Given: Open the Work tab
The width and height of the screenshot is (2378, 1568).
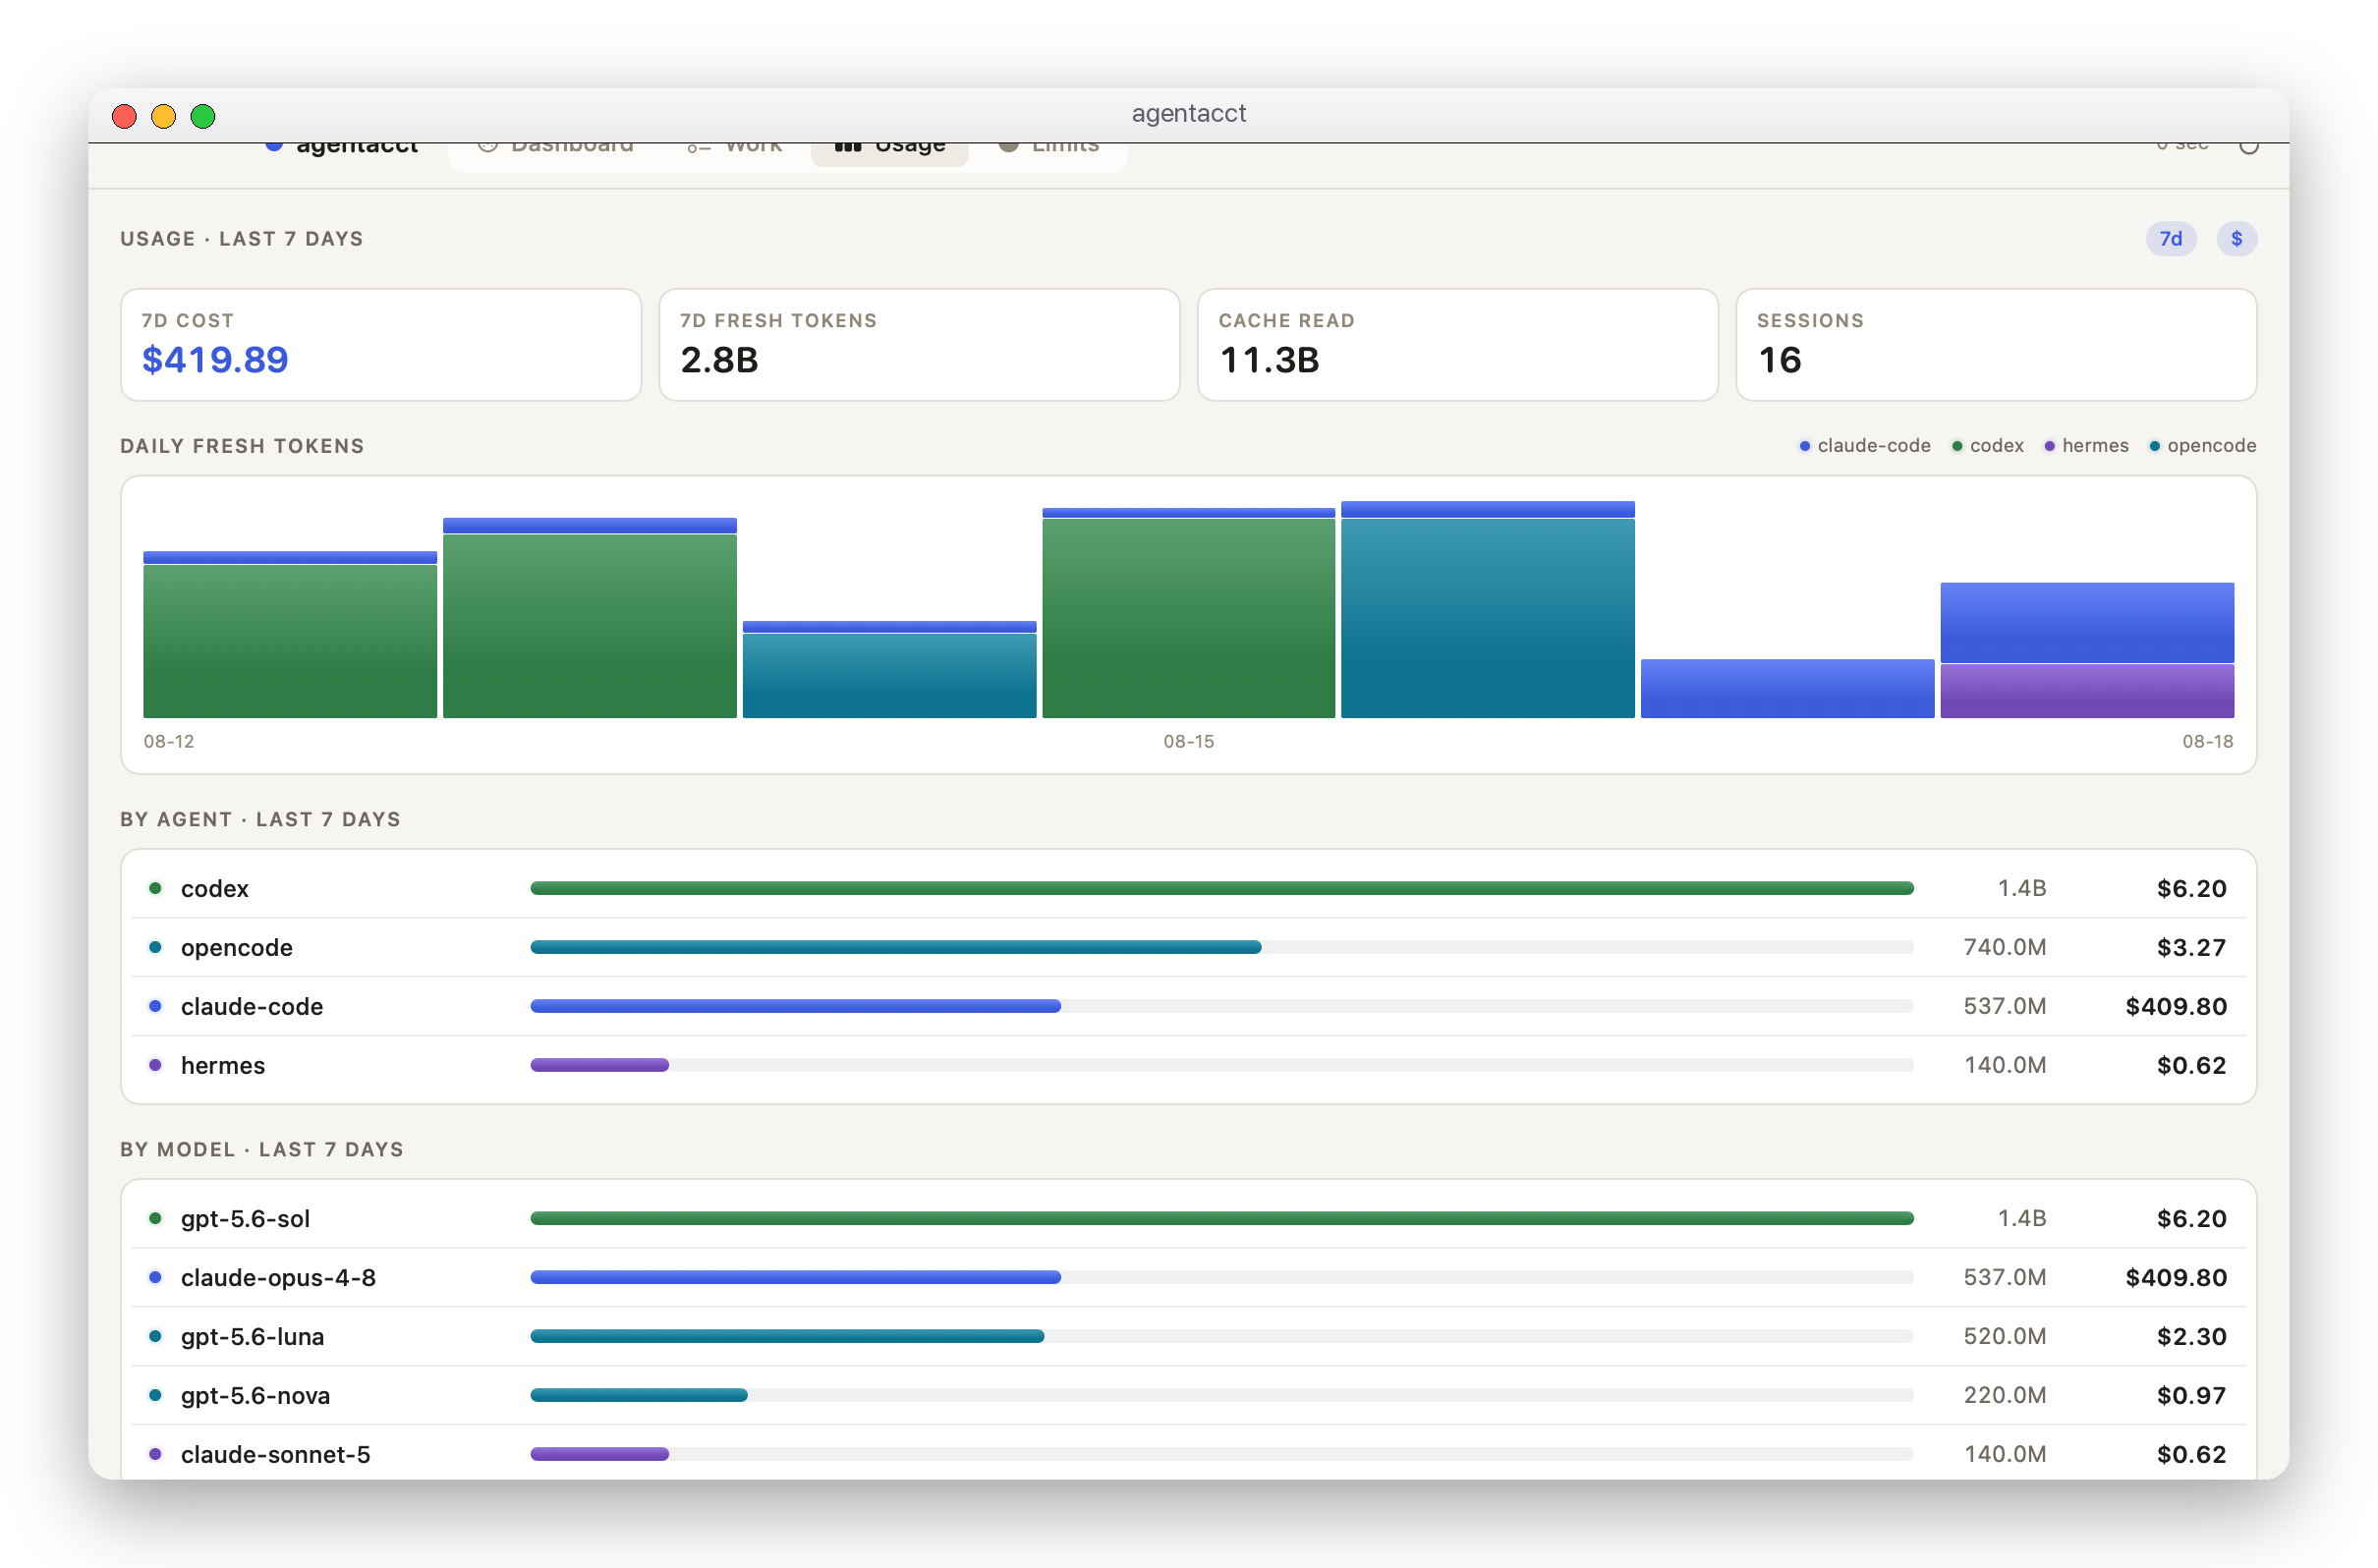Looking at the screenshot, I should click(734, 150).
